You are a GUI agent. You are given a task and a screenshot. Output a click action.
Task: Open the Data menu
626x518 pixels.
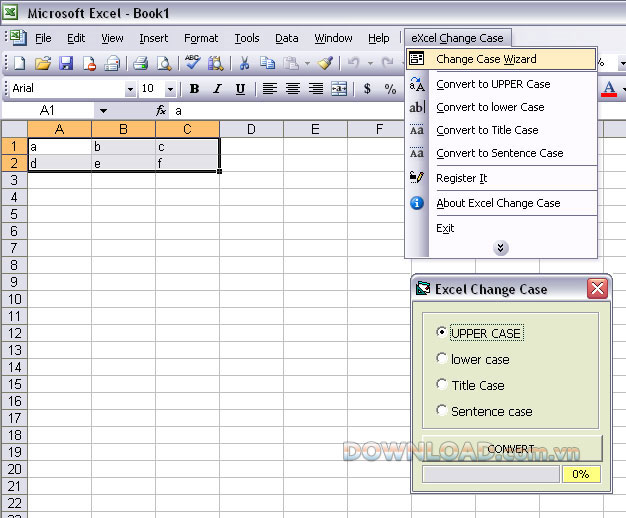tap(287, 38)
